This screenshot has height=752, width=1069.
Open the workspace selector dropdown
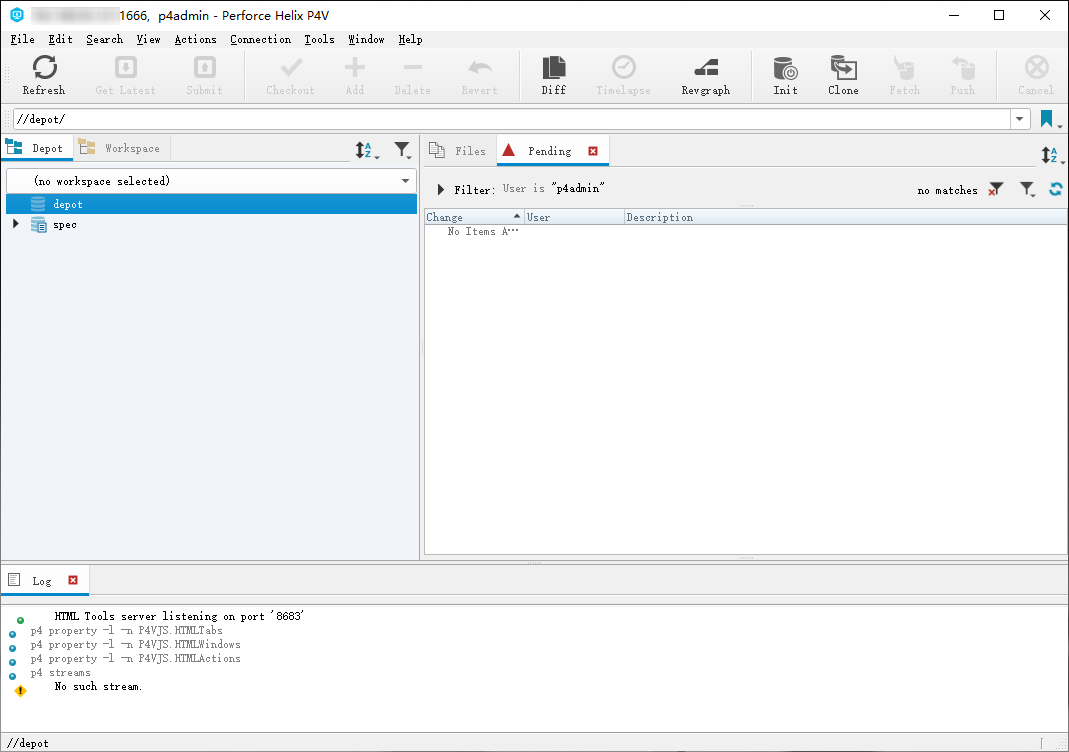(x=406, y=181)
